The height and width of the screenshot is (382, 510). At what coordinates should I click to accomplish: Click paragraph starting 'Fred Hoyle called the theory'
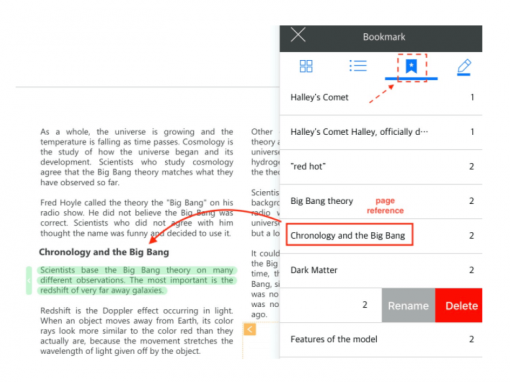[x=137, y=218]
